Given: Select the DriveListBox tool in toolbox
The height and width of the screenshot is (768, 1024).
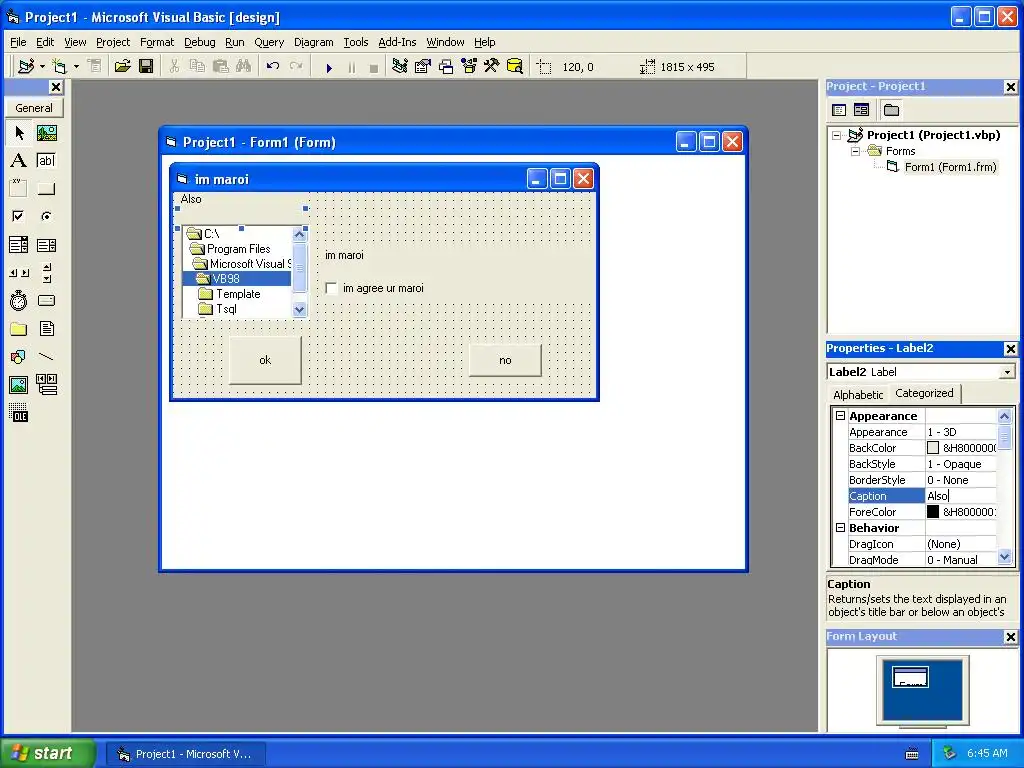Looking at the screenshot, I should 46,300.
